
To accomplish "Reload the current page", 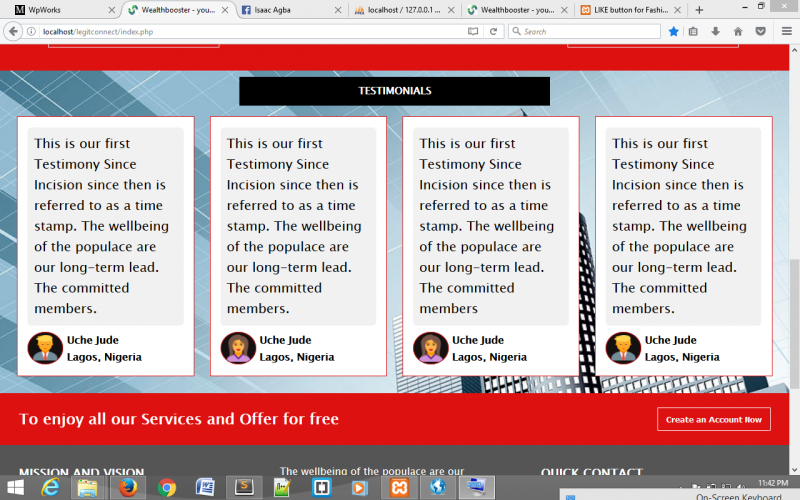I will pyautogui.click(x=493, y=32).
